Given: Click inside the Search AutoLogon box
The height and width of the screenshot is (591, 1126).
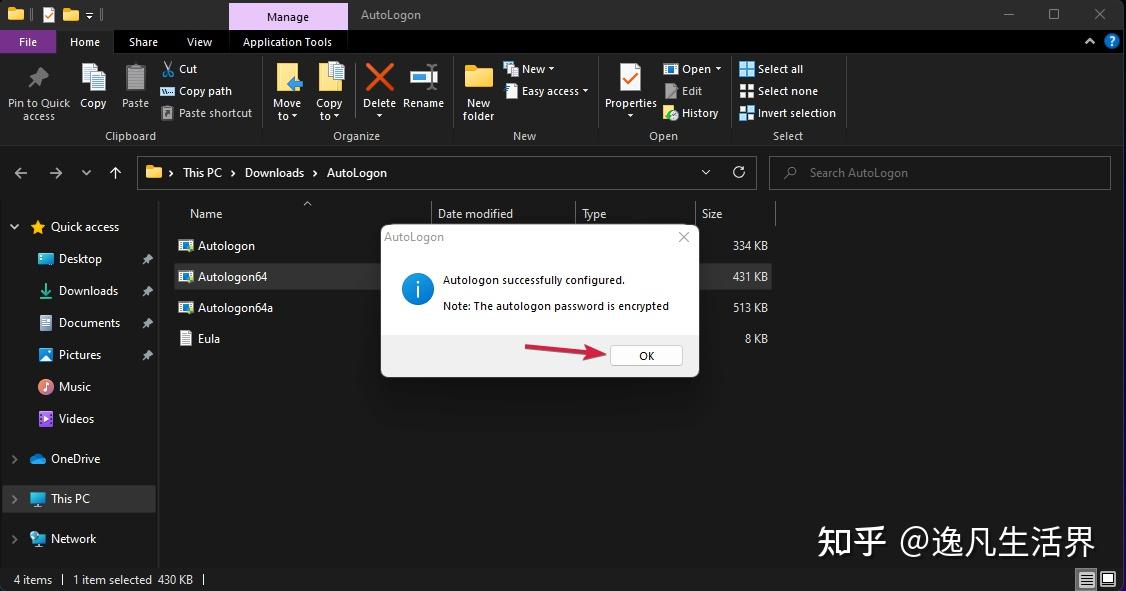Looking at the screenshot, I should [938, 172].
